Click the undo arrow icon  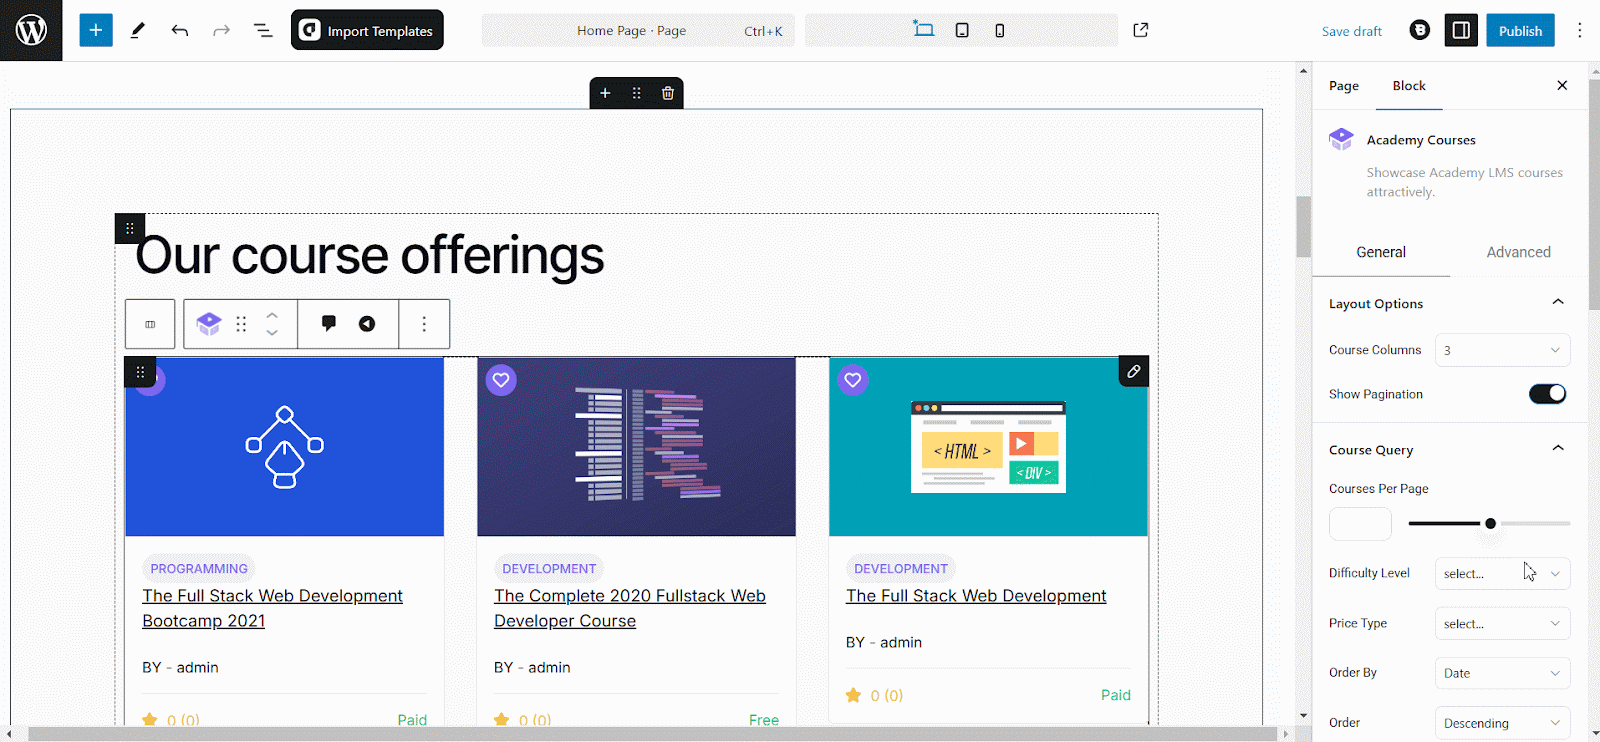tap(180, 30)
